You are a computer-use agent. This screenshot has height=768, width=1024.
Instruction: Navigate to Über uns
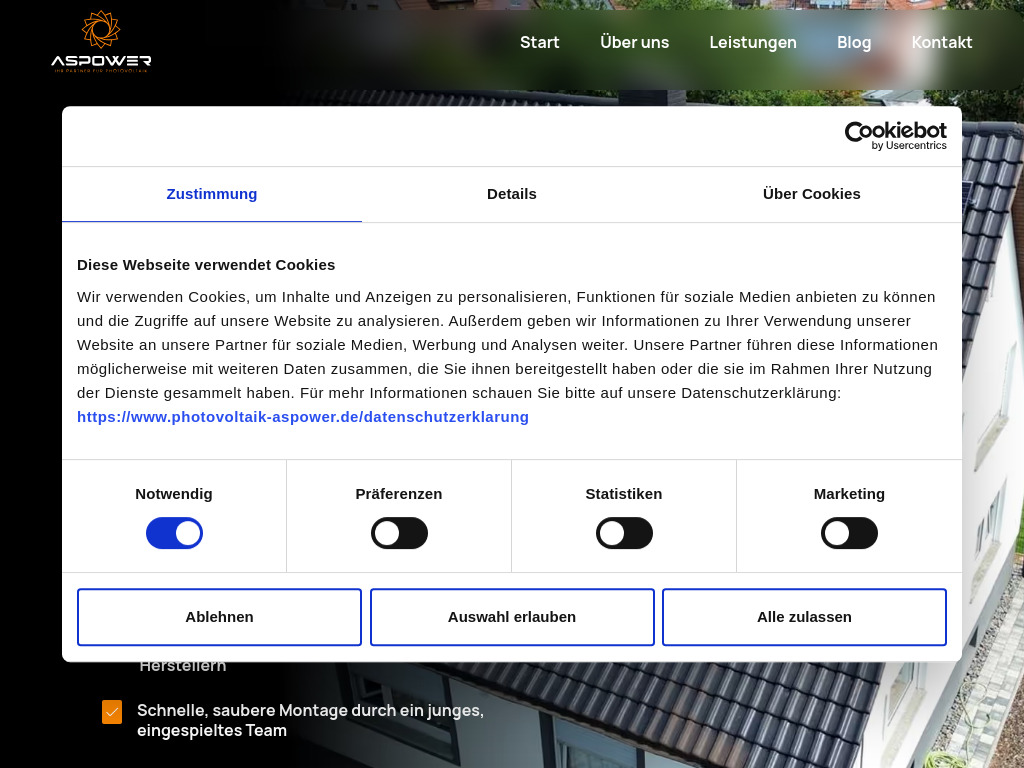pyautogui.click(x=634, y=42)
